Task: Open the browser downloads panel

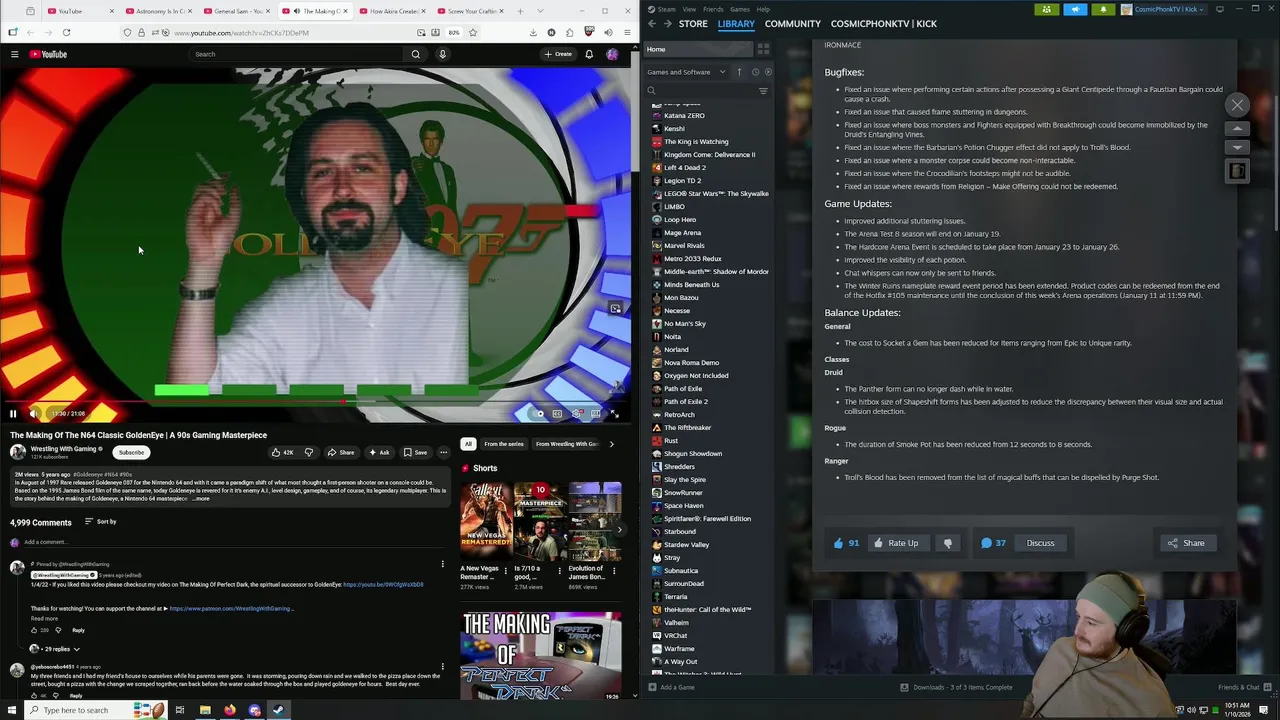Action: (532, 32)
